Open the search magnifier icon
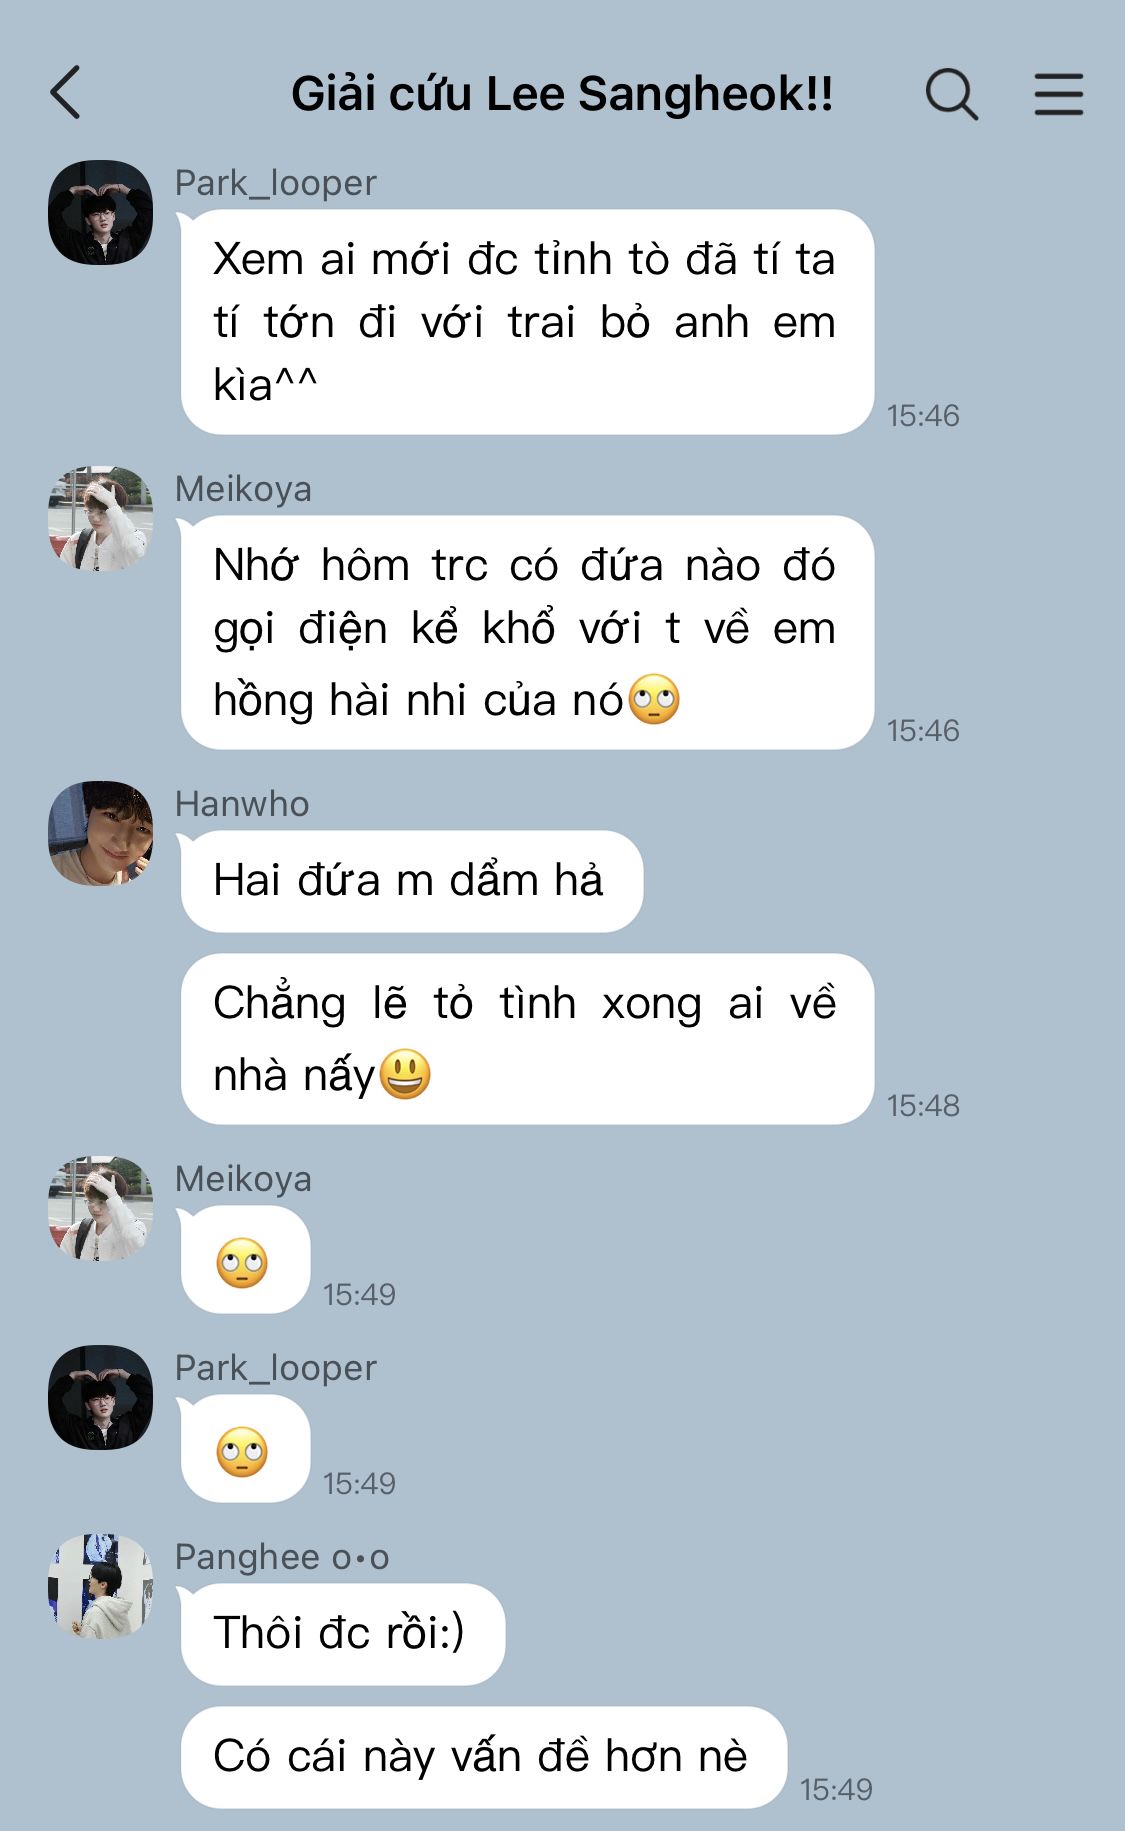Screen dimensions: 1125x1831 pos(951,94)
